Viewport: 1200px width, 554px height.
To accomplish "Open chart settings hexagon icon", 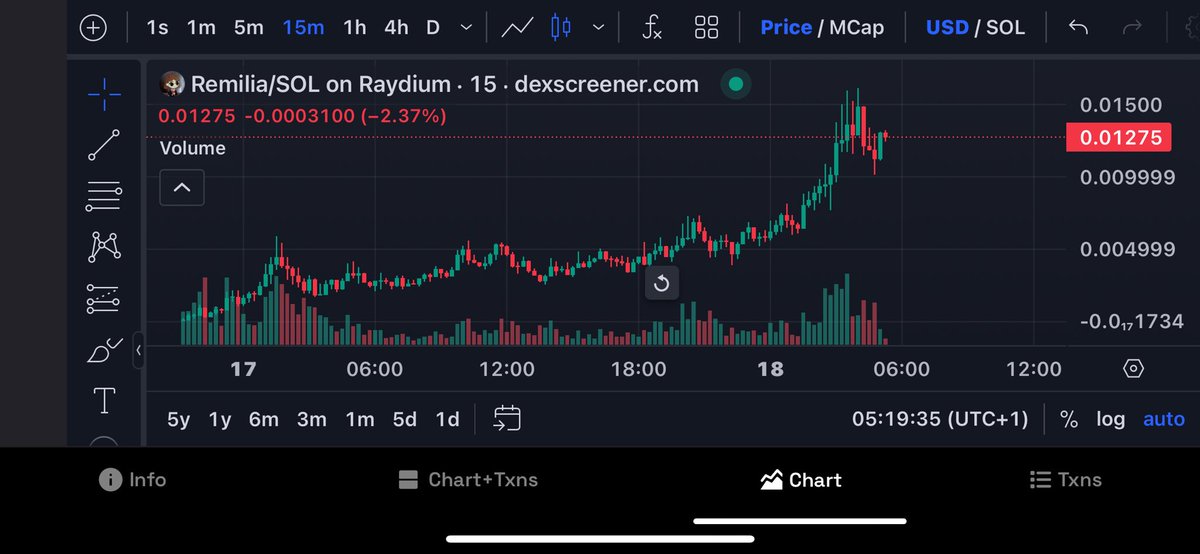I will tap(1133, 368).
